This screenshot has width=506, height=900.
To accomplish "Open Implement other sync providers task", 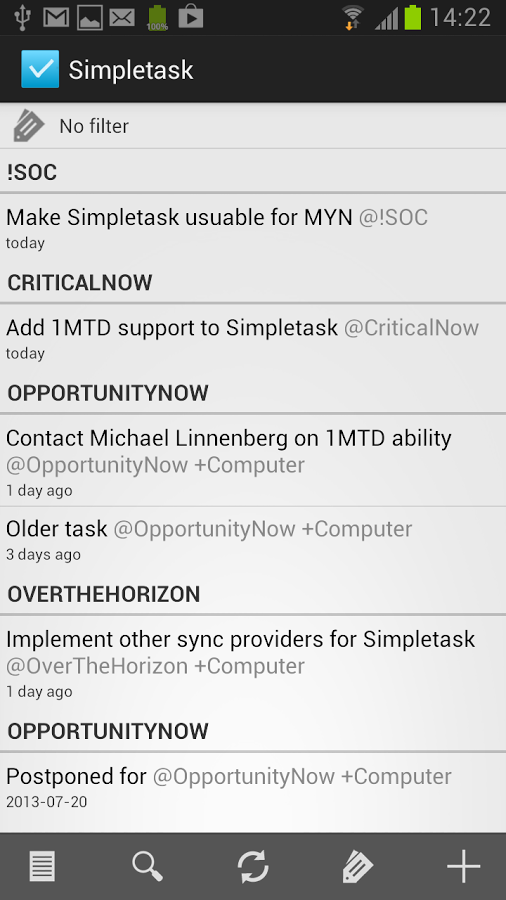I will point(253,662).
